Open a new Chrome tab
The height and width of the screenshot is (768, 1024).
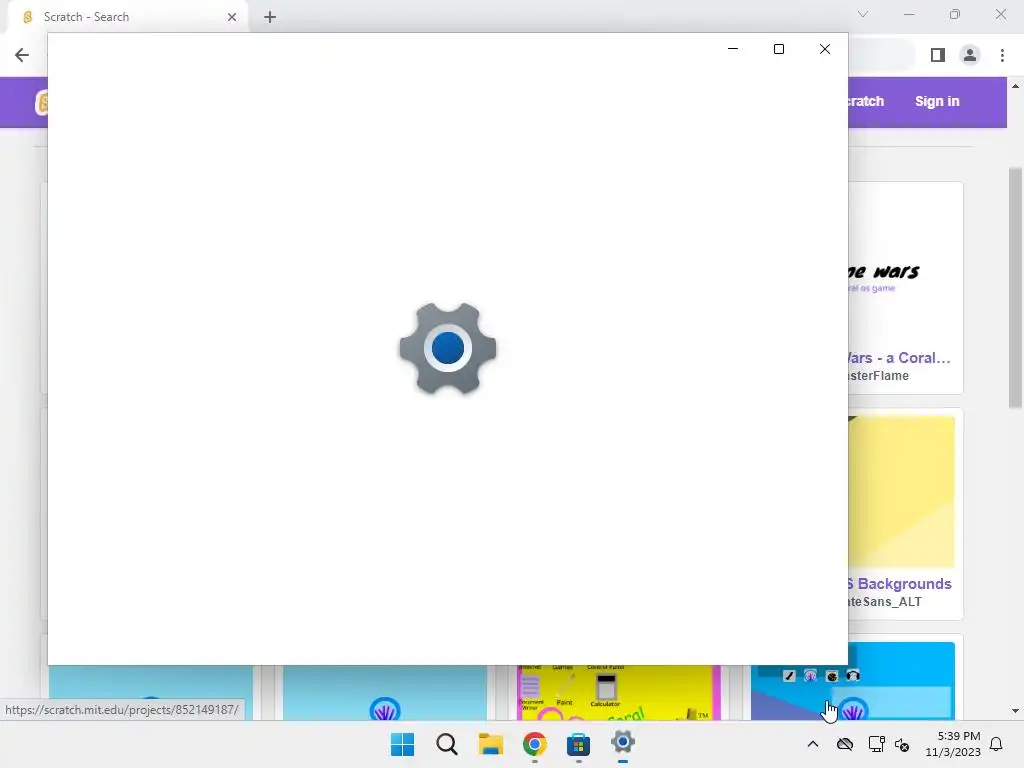coord(270,17)
